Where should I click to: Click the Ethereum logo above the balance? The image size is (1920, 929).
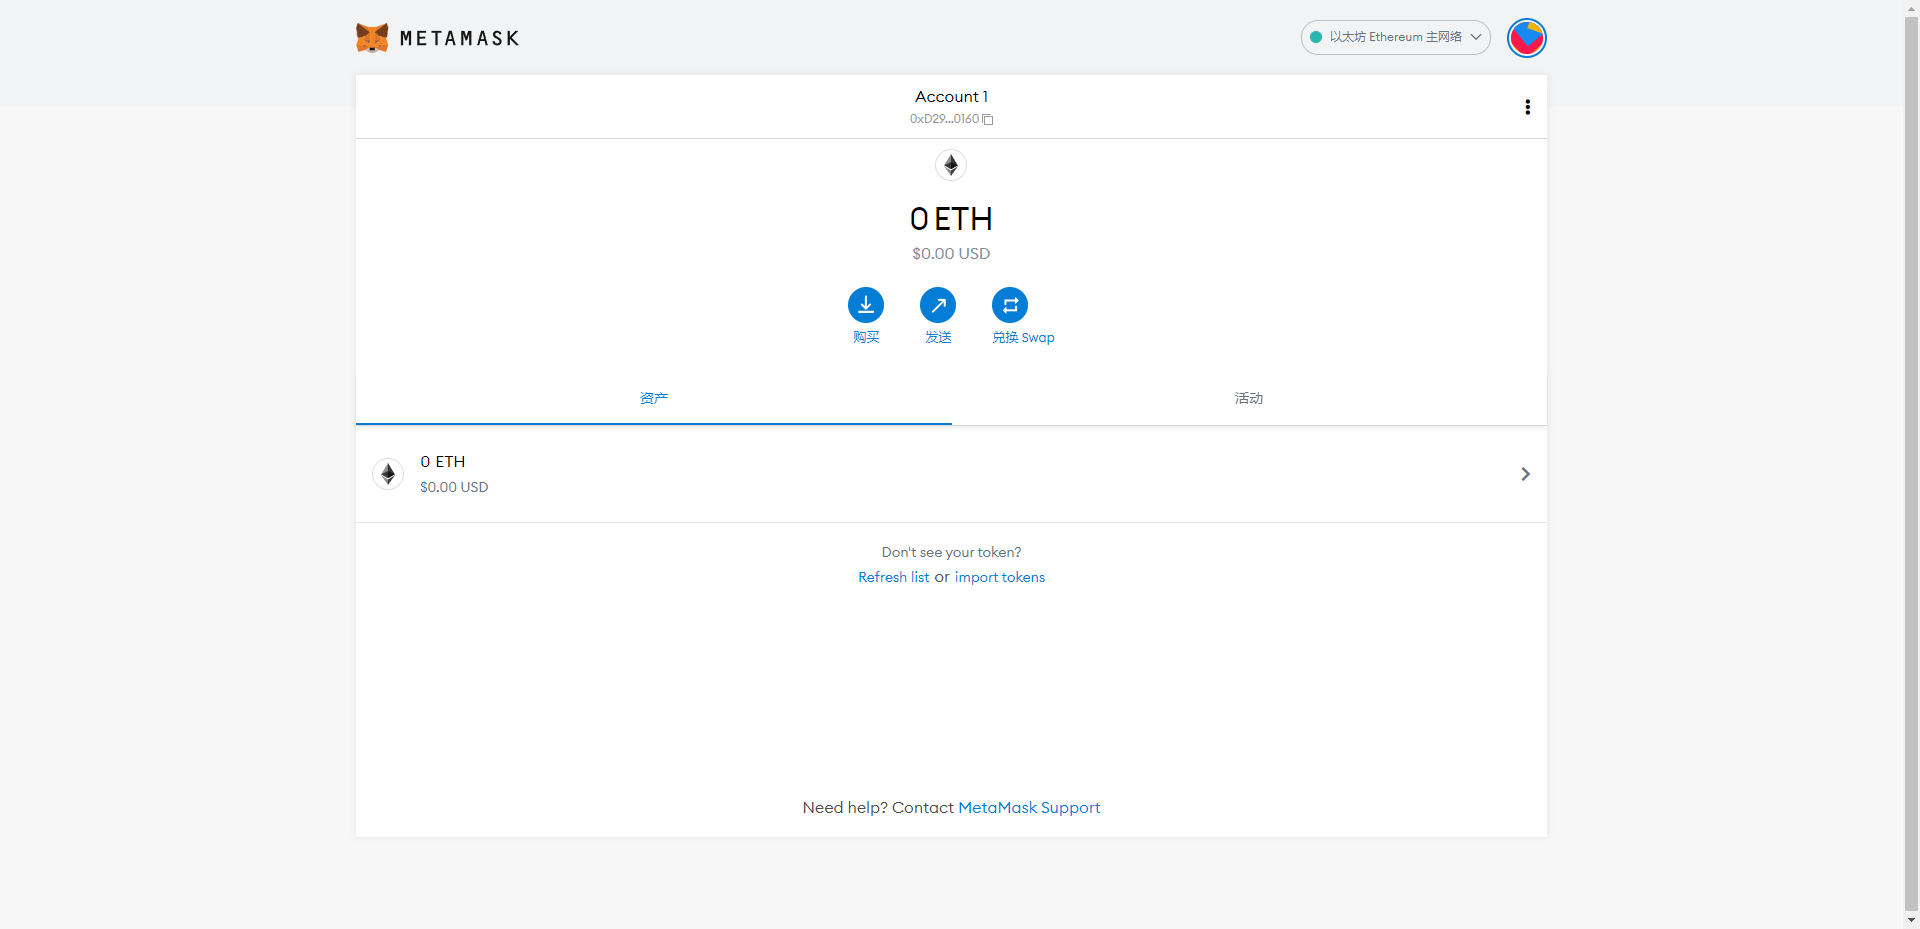click(x=951, y=165)
